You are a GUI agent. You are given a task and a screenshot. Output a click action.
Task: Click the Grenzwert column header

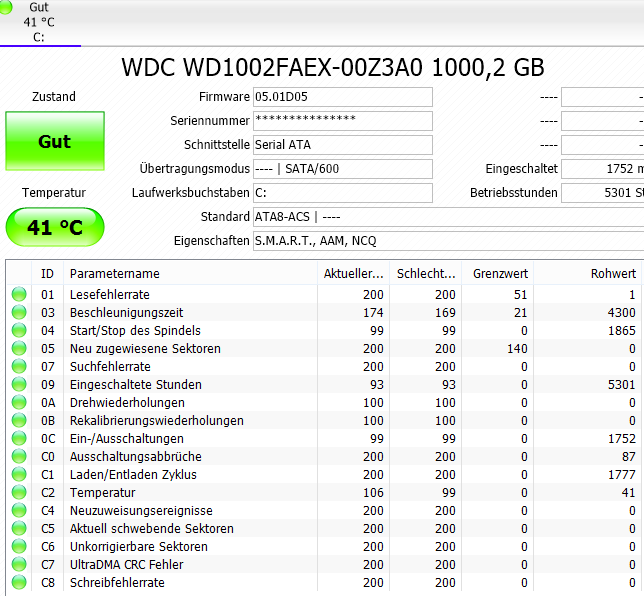pyautogui.click(x=498, y=274)
